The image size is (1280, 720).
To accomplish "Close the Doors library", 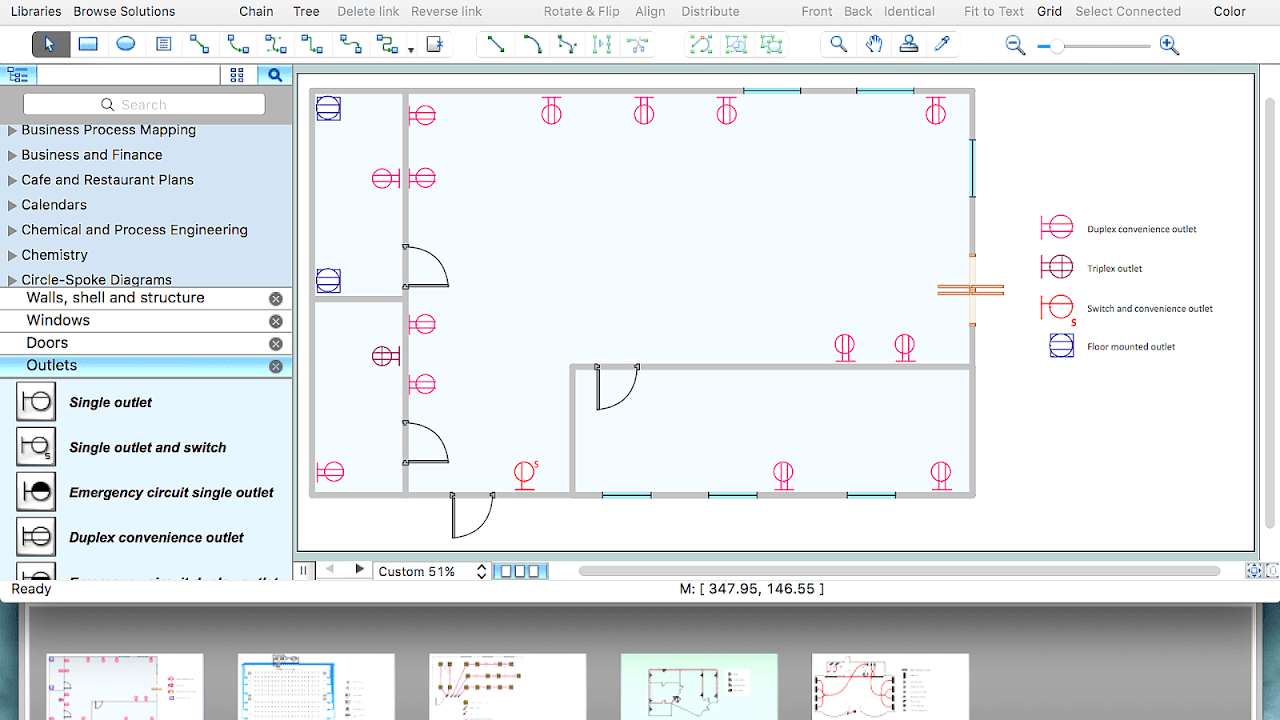I will pyautogui.click(x=276, y=344).
